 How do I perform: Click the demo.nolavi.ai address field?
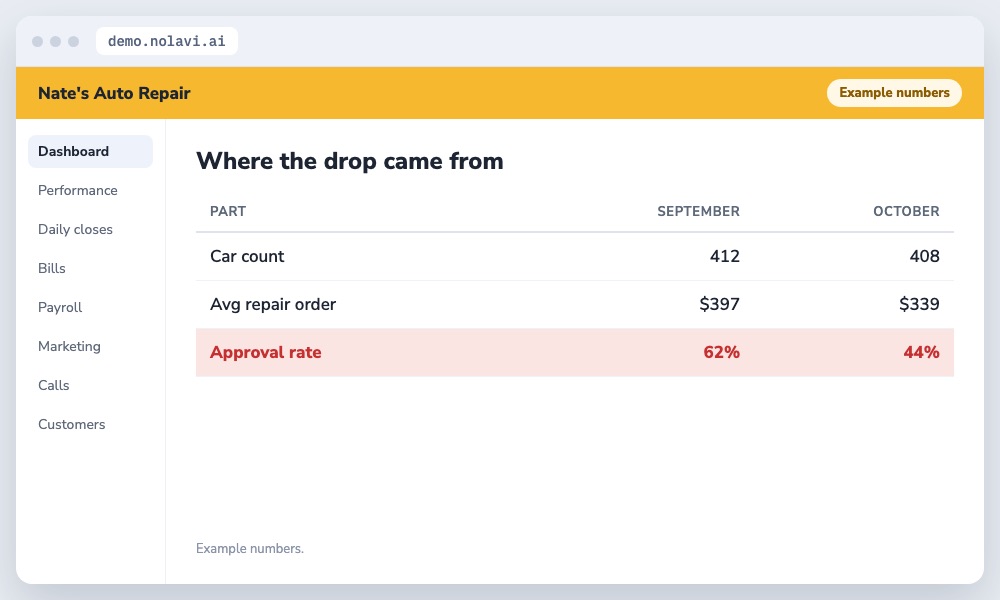click(166, 41)
